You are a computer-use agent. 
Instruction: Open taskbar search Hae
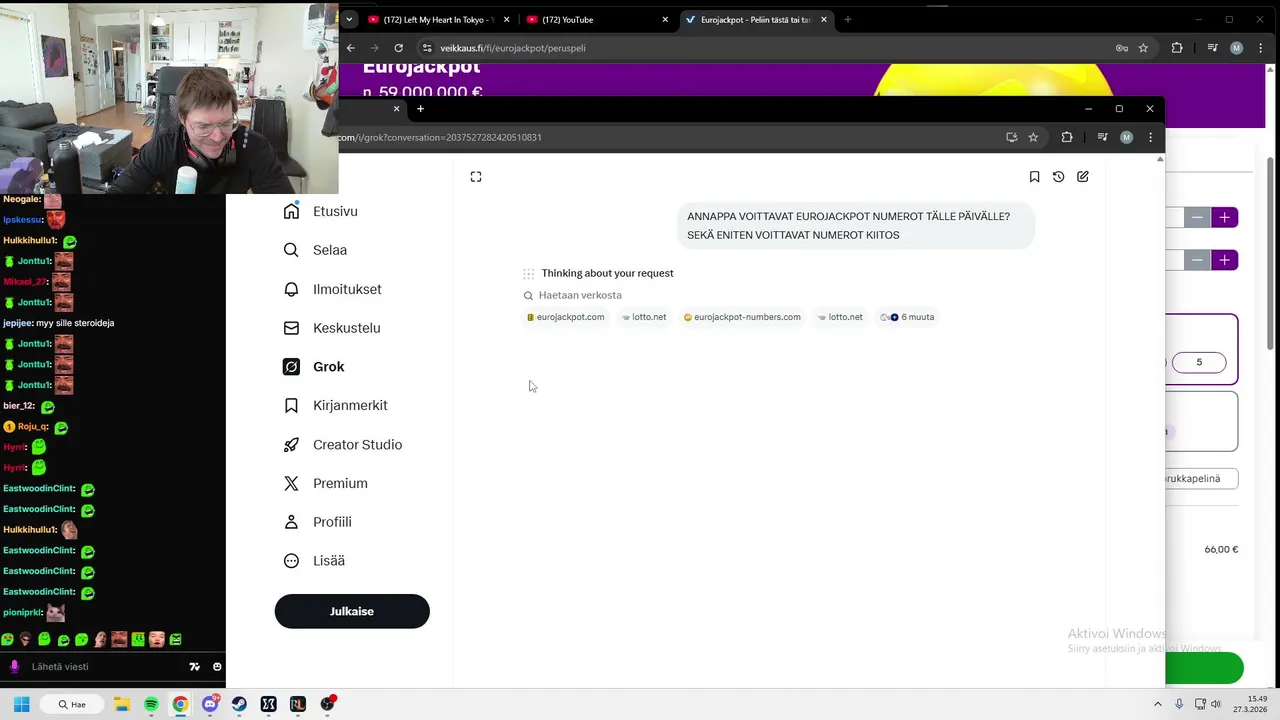click(x=71, y=704)
